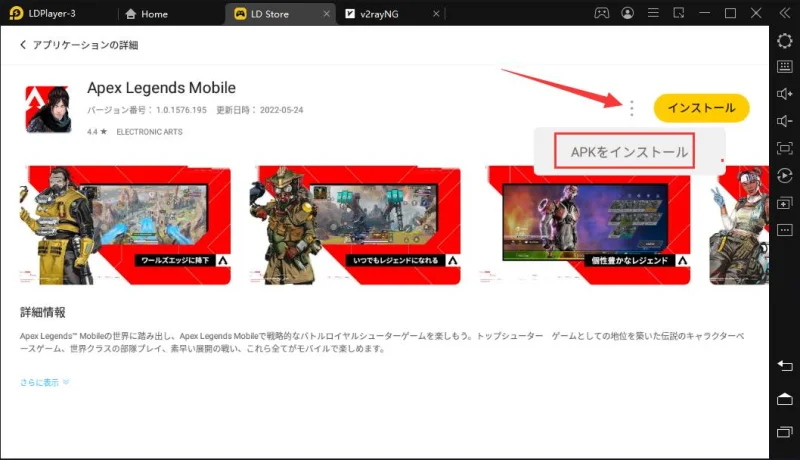Open multi-instance manager sidebar icon
800x460 pixels.
(785, 203)
